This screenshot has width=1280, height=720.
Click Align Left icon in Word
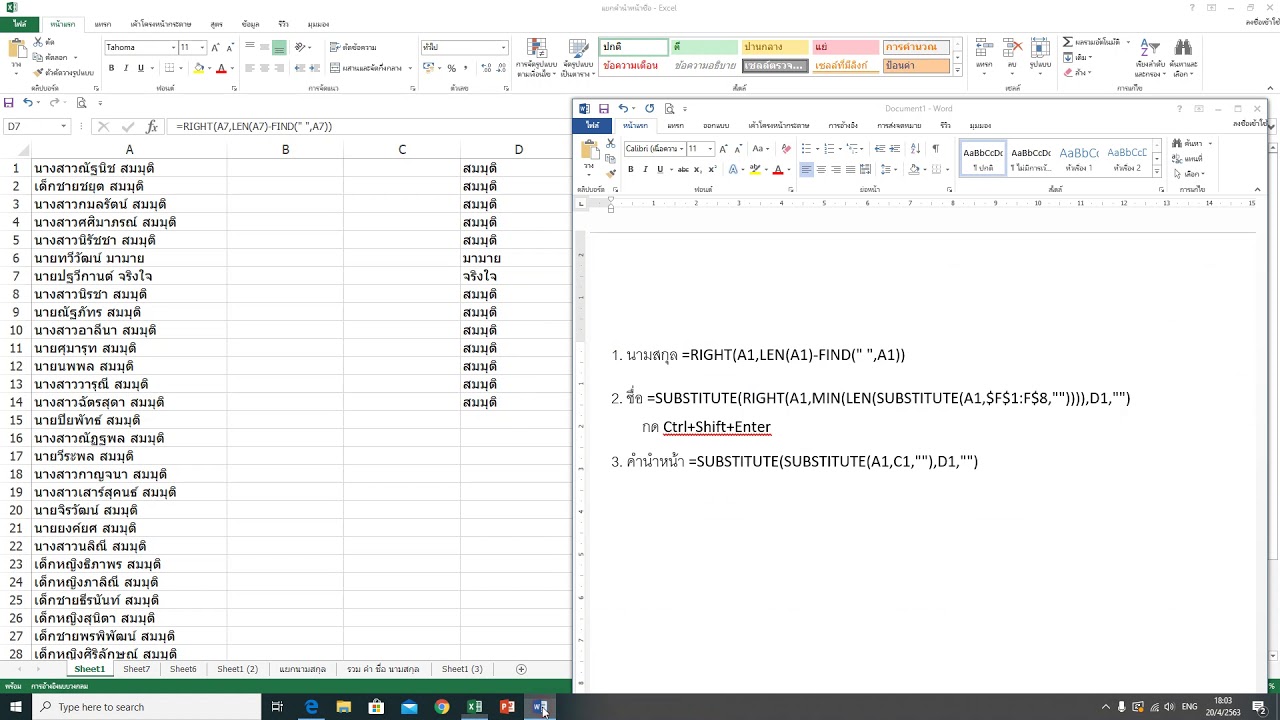point(806,170)
